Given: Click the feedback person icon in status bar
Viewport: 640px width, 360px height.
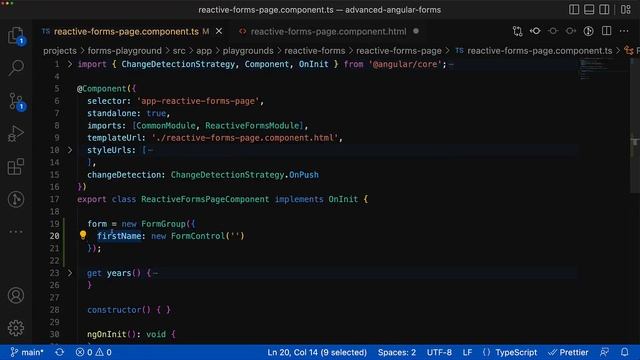Looking at the screenshot, I should tap(604, 352).
